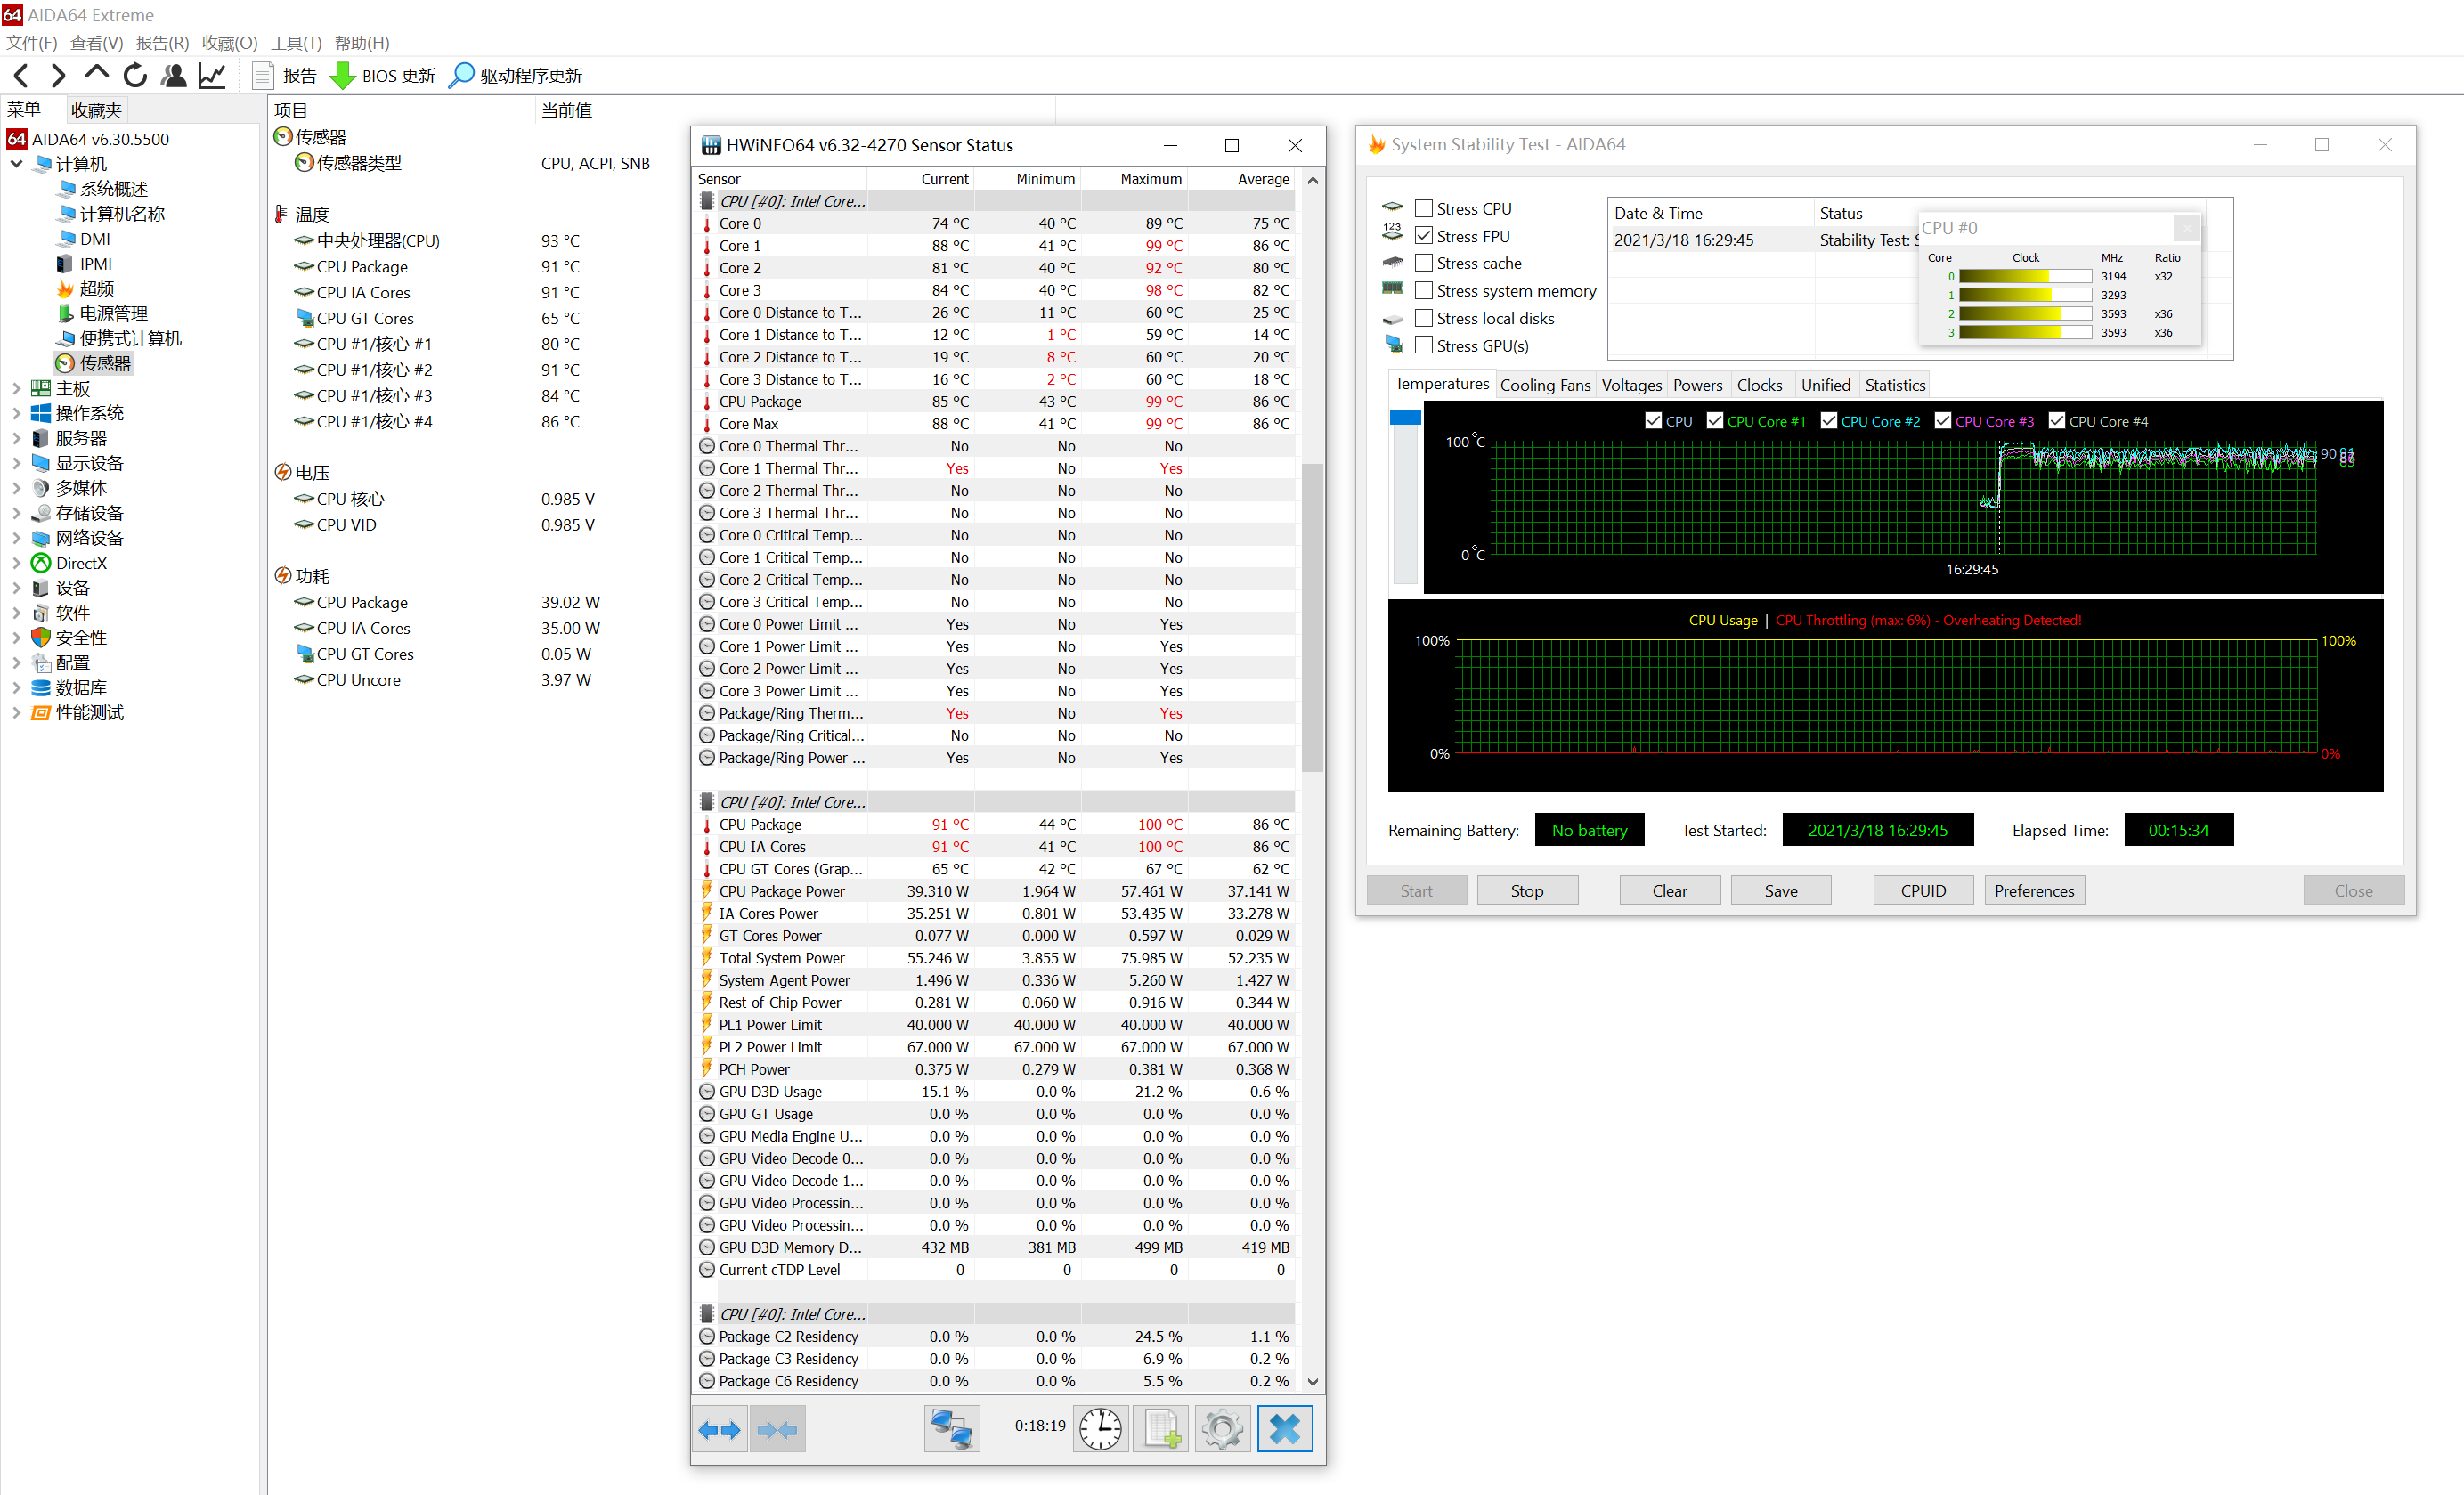Expand the 数据库 tree node
This screenshot has height=1495, width=2464.
point(17,687)
